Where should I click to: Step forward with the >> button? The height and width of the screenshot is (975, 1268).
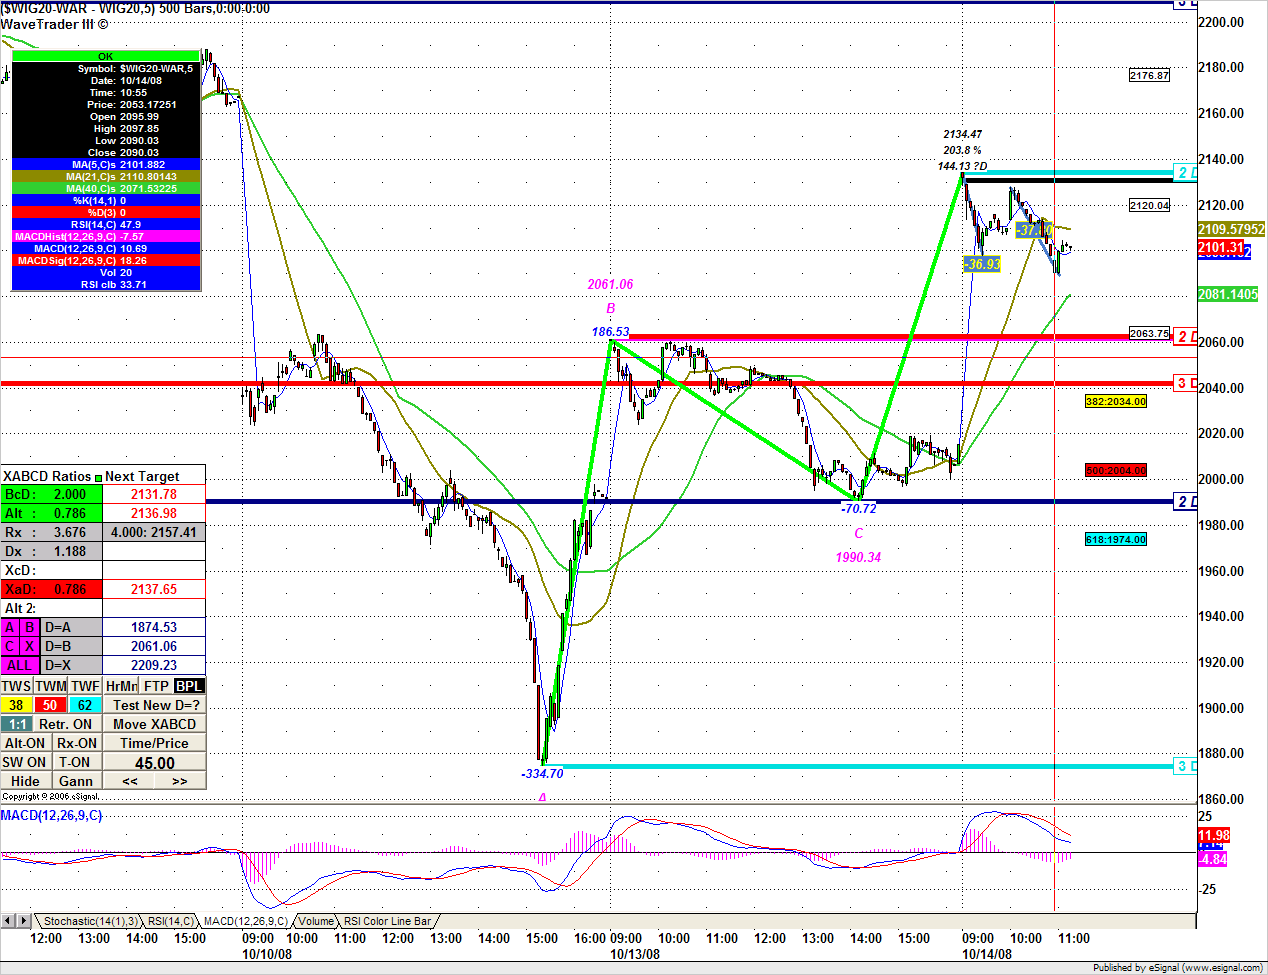coord(180,781)
